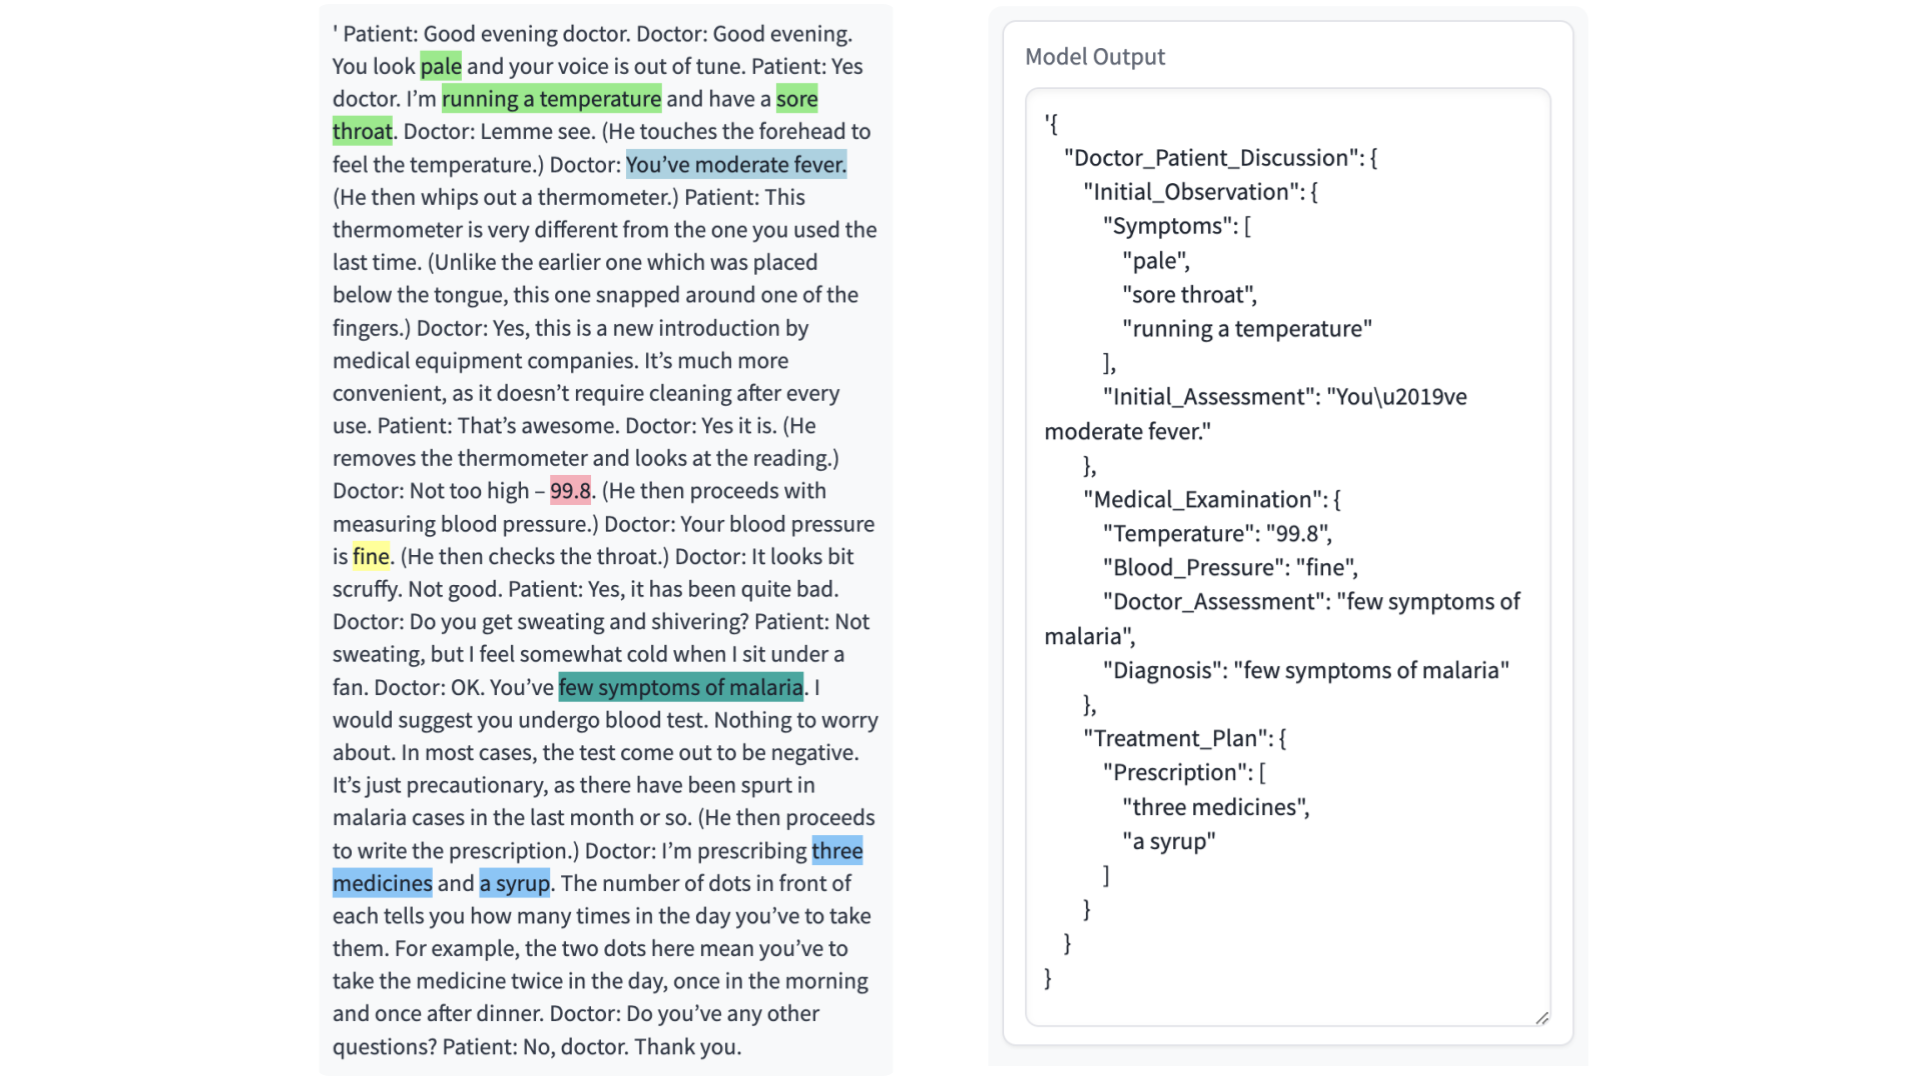Grab the text area resize handle
This screenshot has height=1080, width=1920.
tap(1542, 1017)
